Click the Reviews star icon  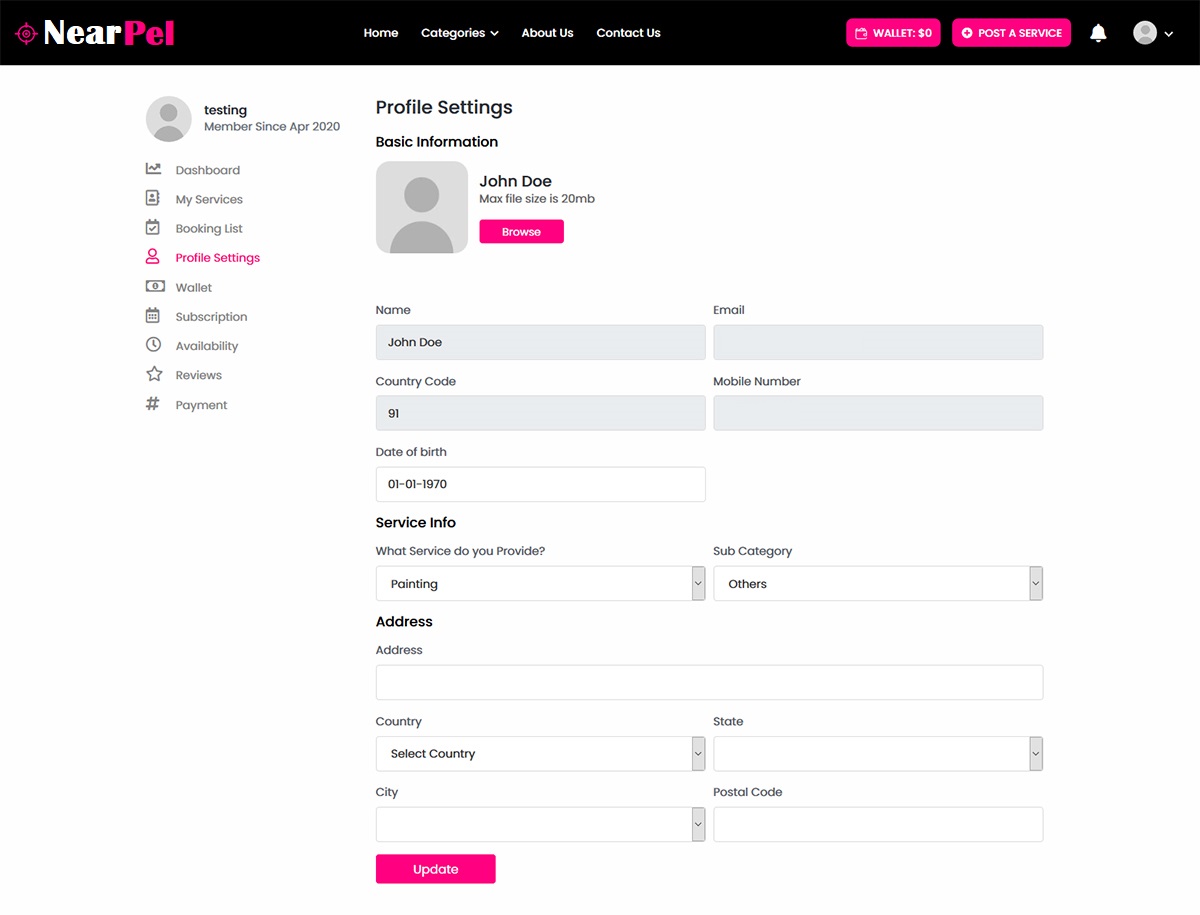(x=154, y=374)
